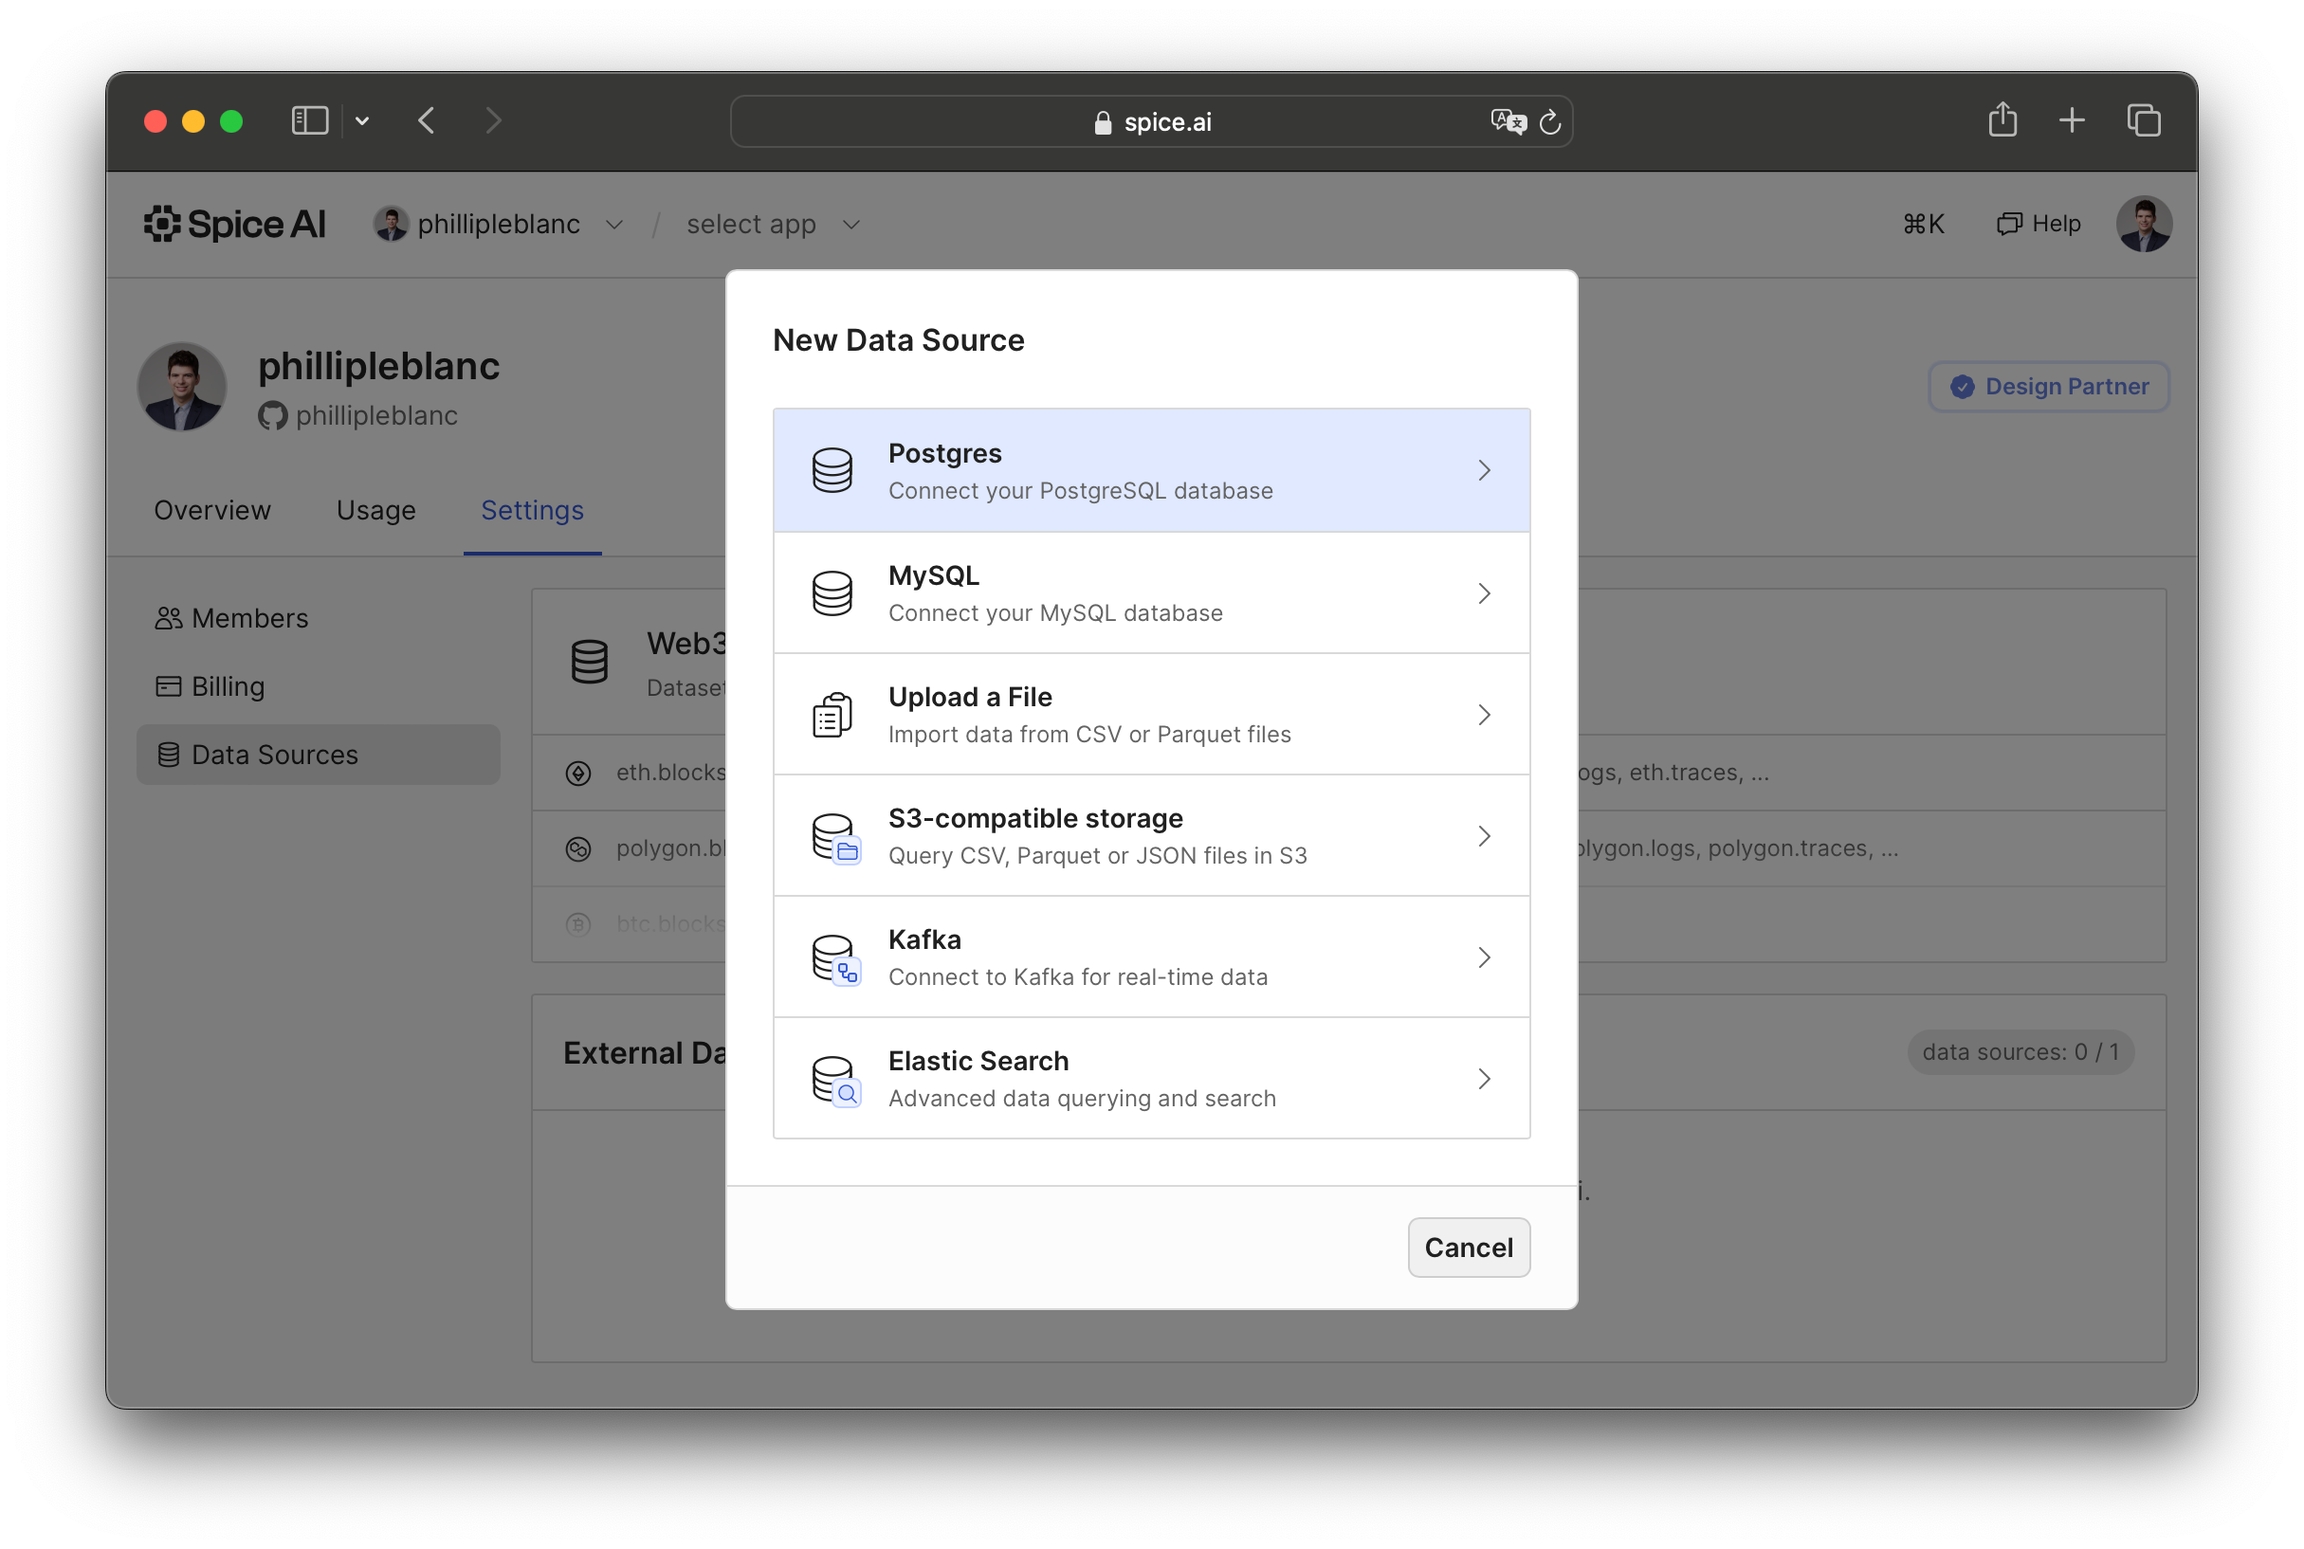Click the Kafka data source icon

(833, 958)
